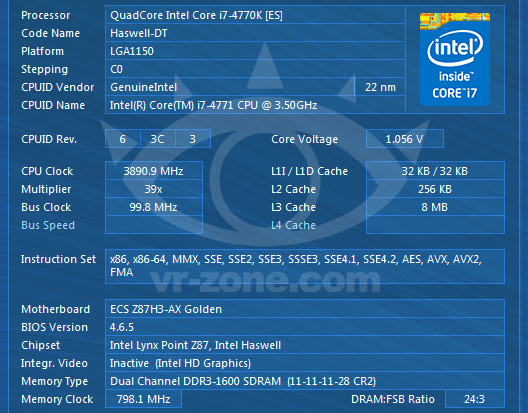Select the processor name 'QuadCore Intel Core i7-4770K [ES]'
The width and height of the screenshot is (528, 413).
pos(196,15)
